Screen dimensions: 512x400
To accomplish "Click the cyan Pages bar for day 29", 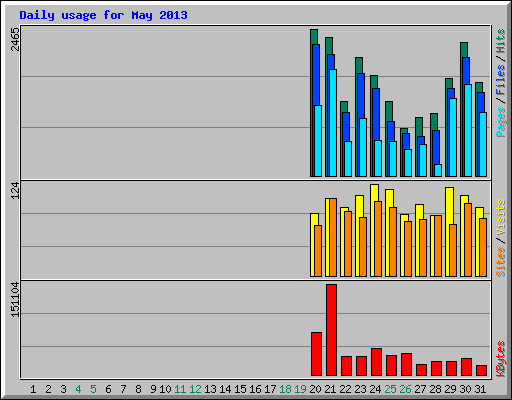I will 453,137.
